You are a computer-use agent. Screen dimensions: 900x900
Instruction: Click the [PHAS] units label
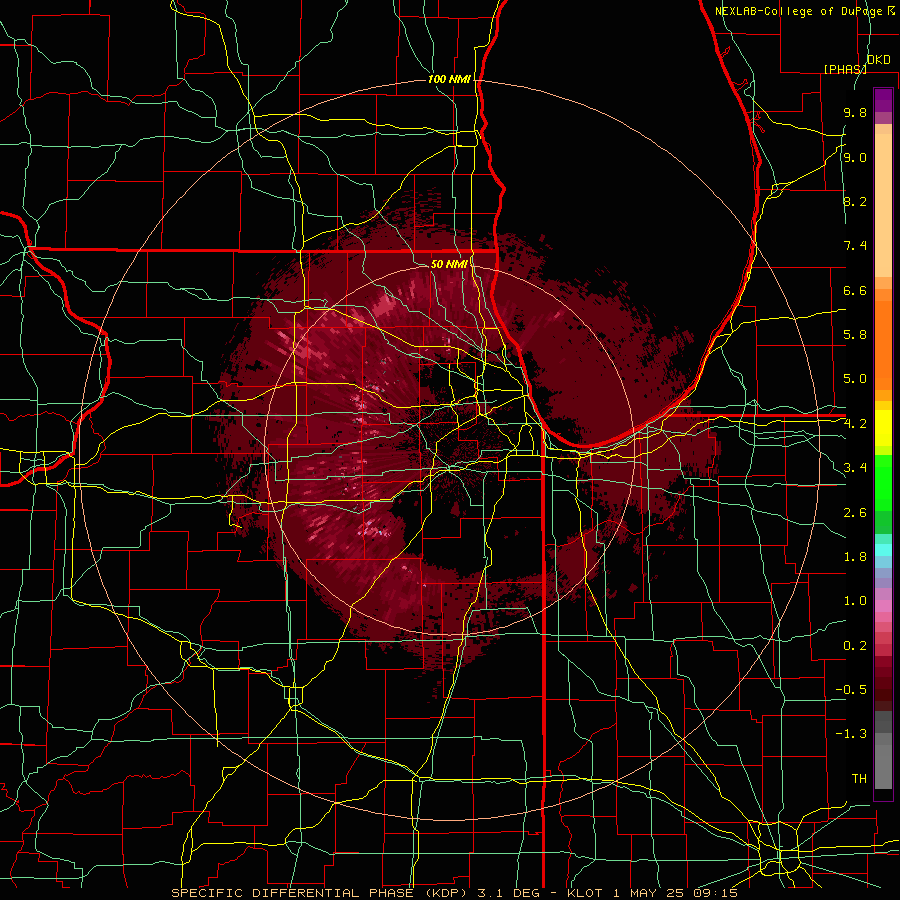pos(845,69)
